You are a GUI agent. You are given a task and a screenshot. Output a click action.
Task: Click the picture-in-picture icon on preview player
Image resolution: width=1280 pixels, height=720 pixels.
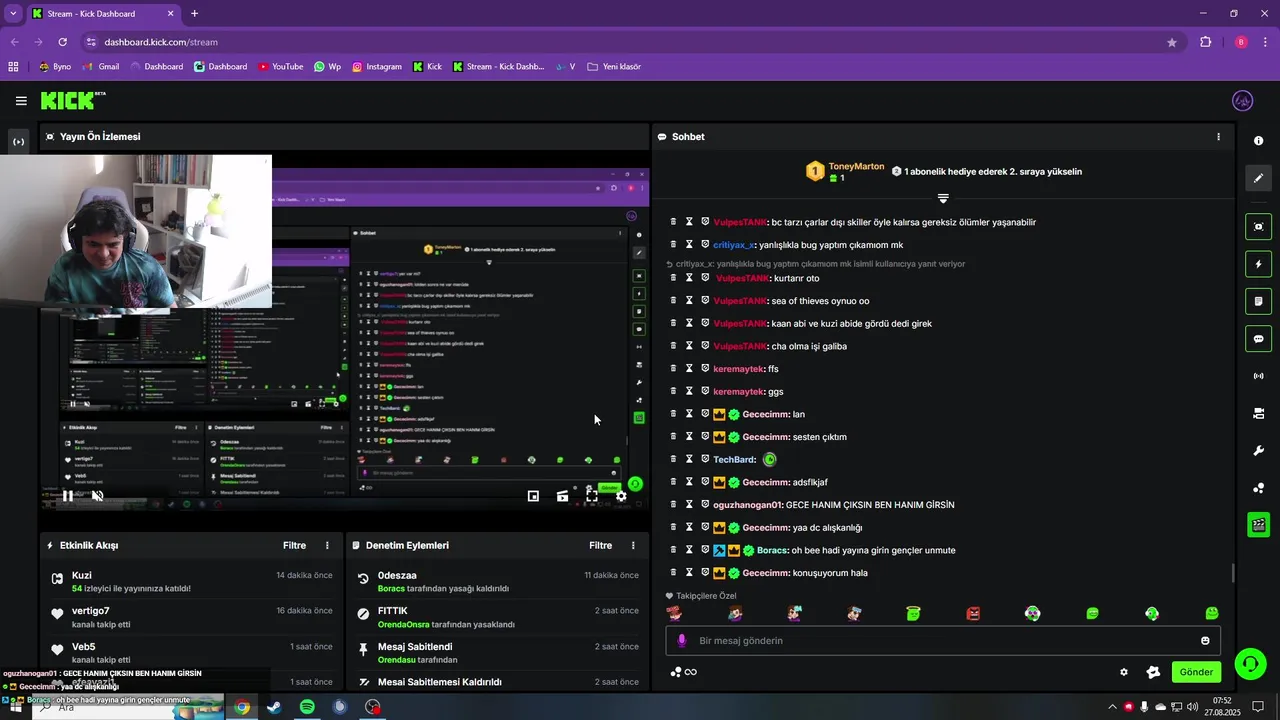click(533, 495)
